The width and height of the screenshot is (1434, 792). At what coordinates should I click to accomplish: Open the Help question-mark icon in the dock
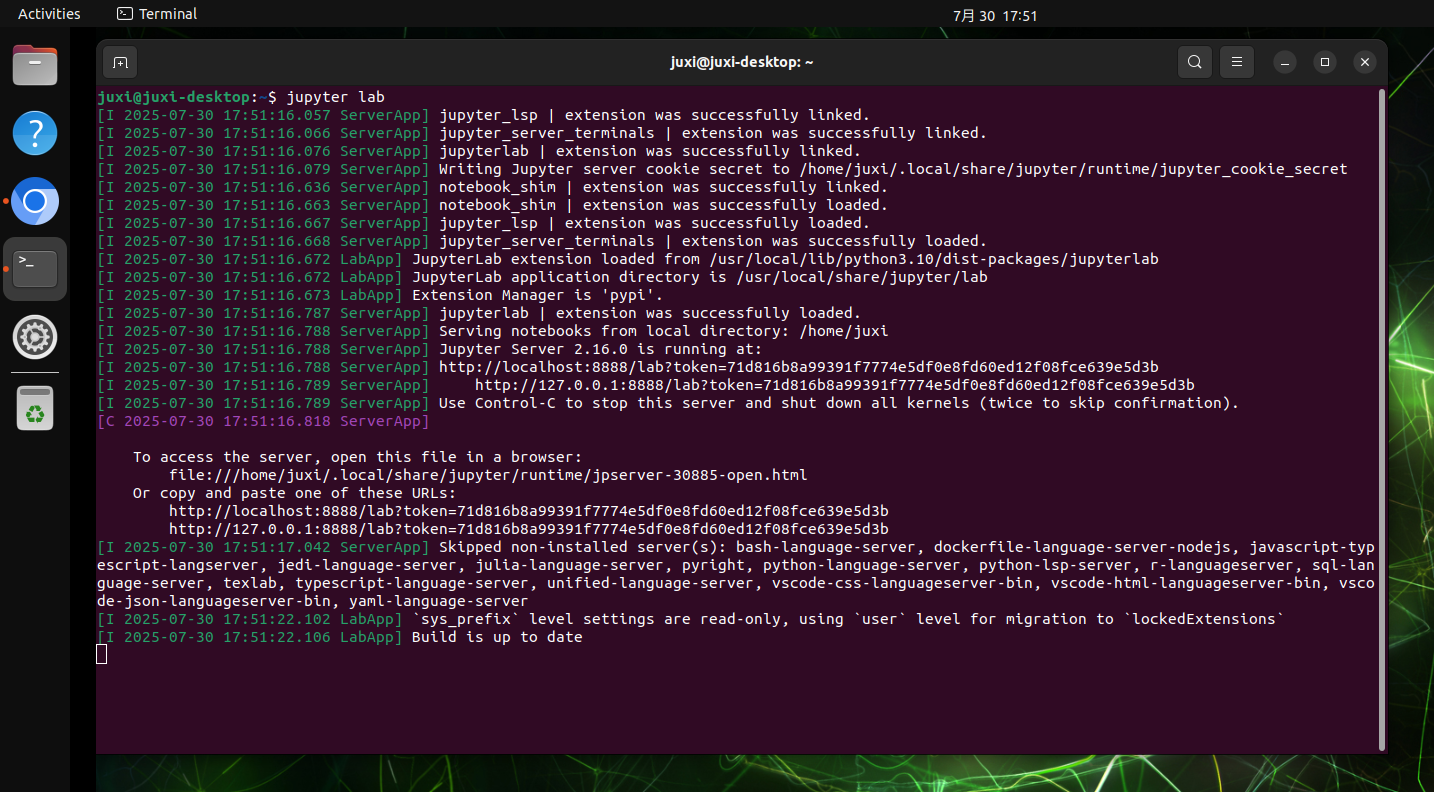(35, 133)
